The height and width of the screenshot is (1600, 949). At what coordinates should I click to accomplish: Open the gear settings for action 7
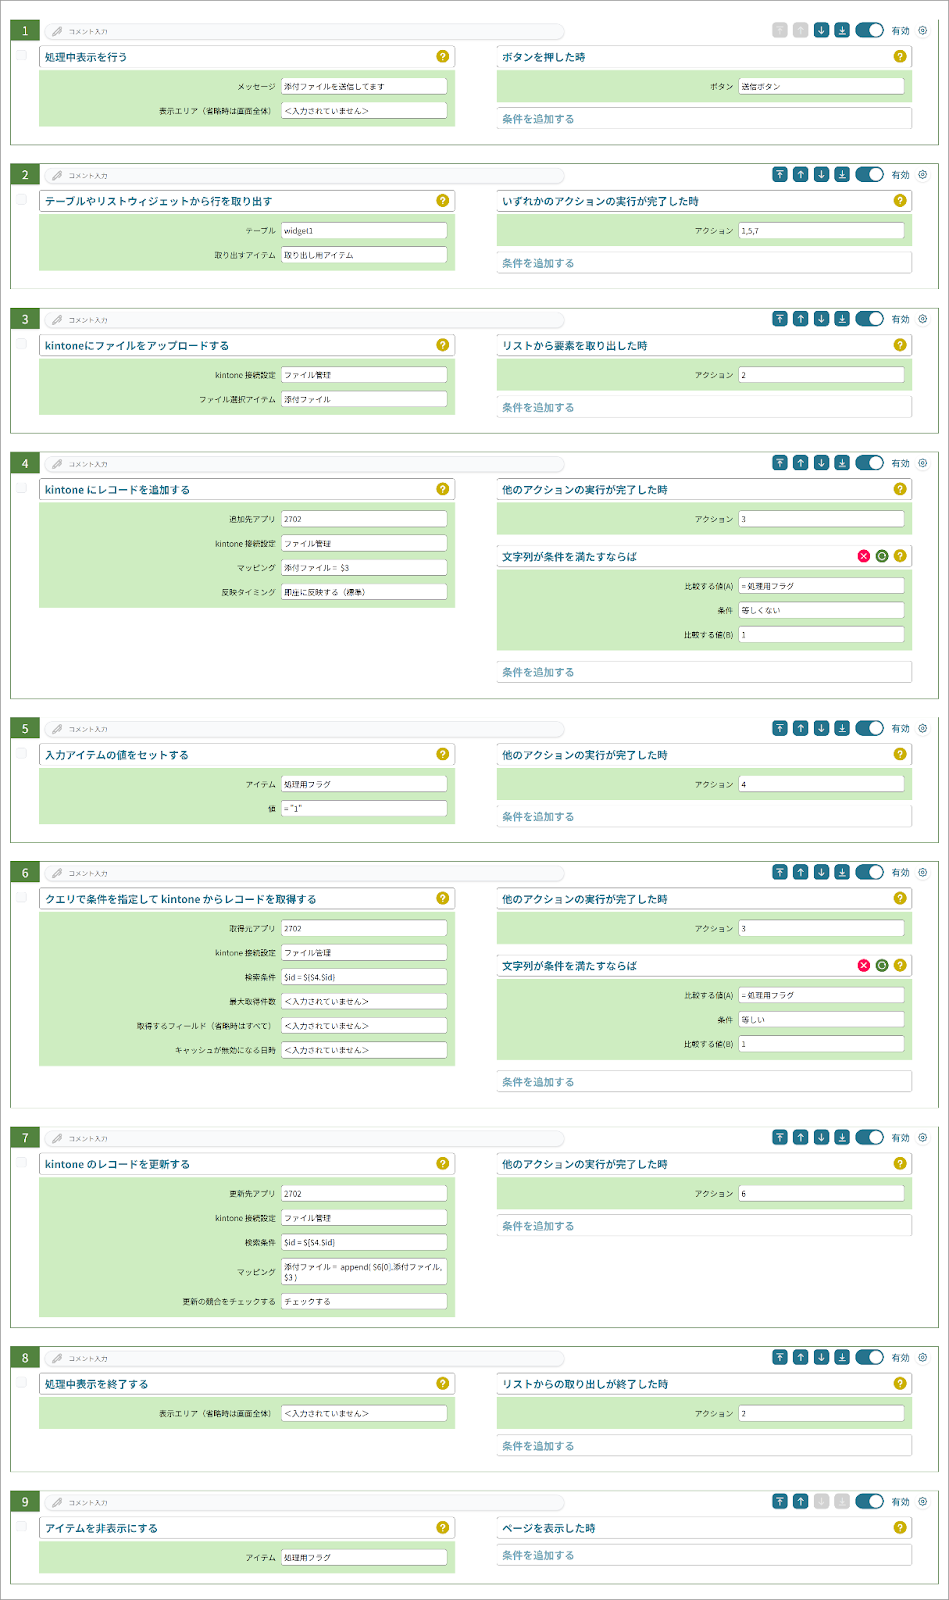(x=923, y=1137)
